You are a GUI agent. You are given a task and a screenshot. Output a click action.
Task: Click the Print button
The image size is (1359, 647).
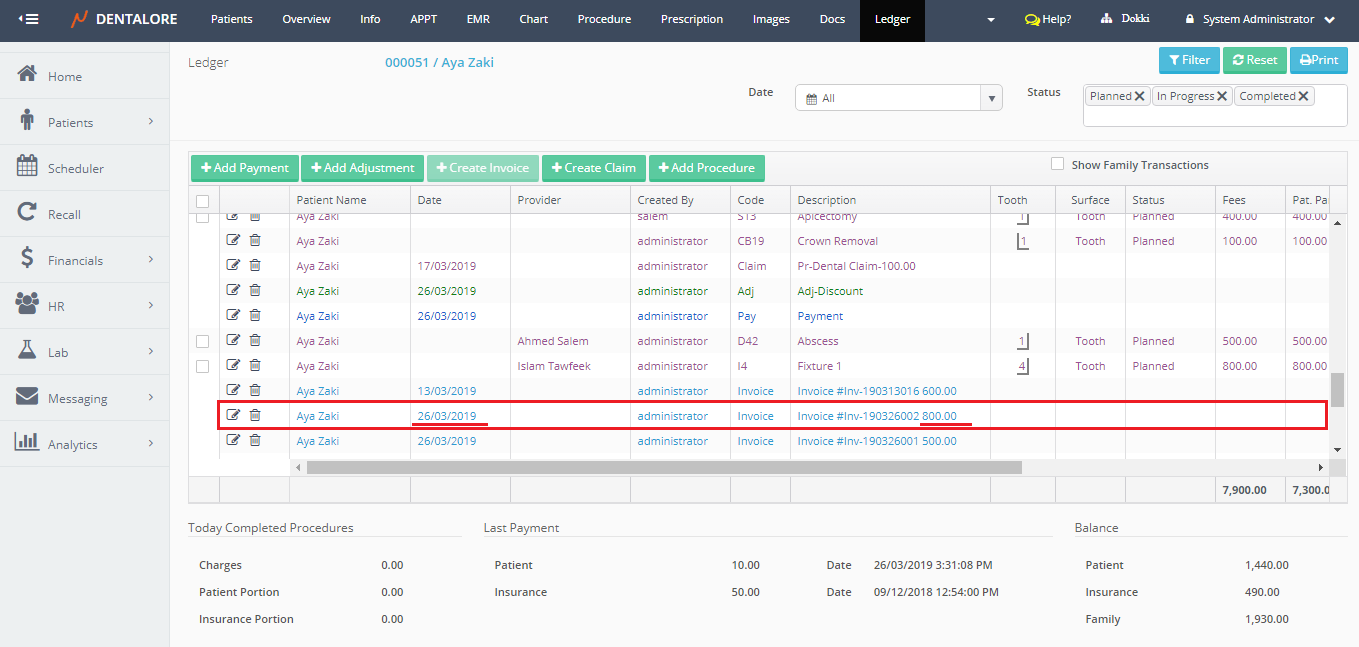1318,60
